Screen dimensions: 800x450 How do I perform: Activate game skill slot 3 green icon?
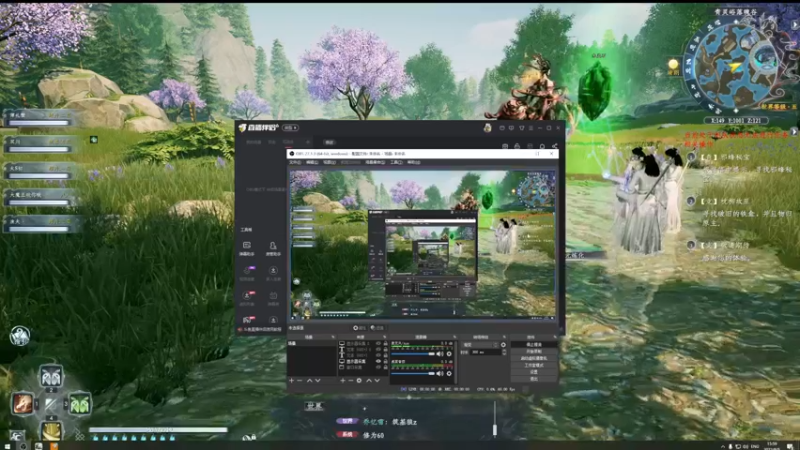click(x=80, y=404)
